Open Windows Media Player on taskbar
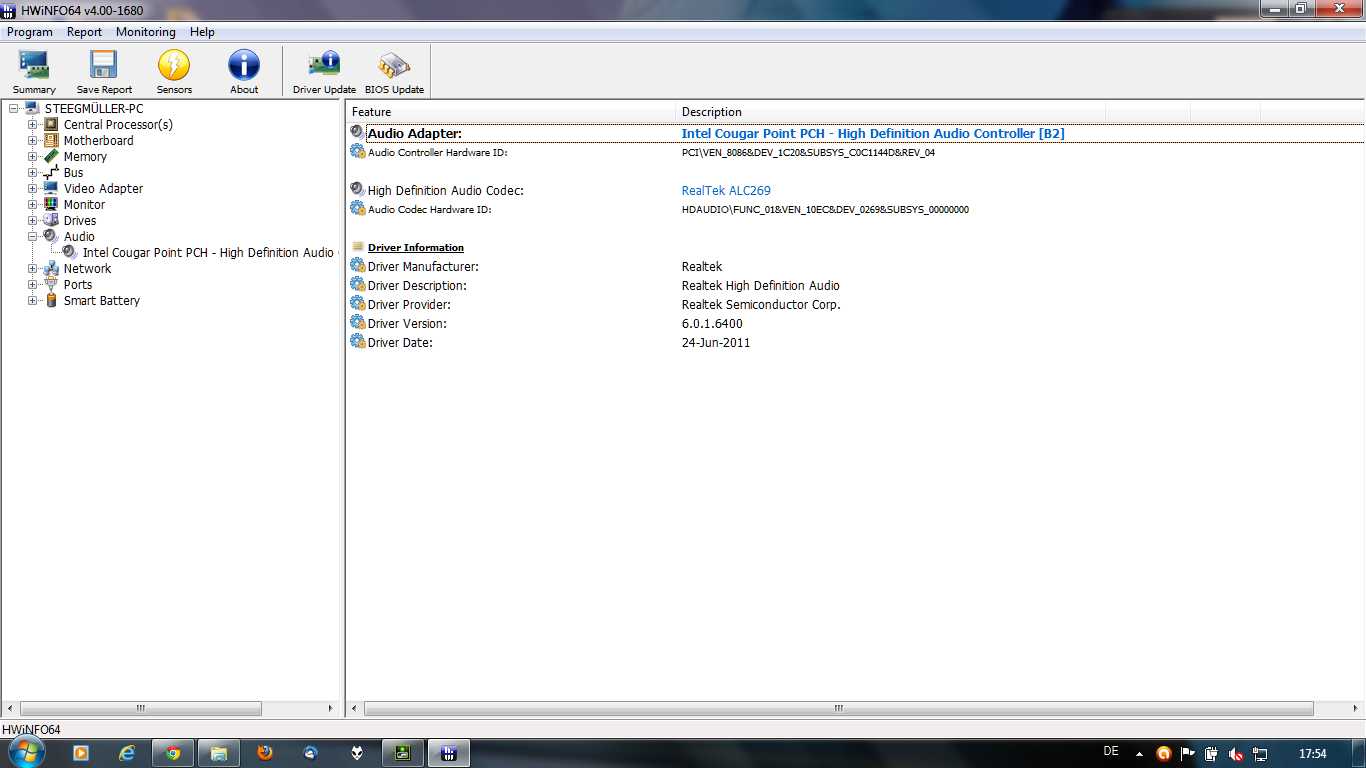 point(81,753)
